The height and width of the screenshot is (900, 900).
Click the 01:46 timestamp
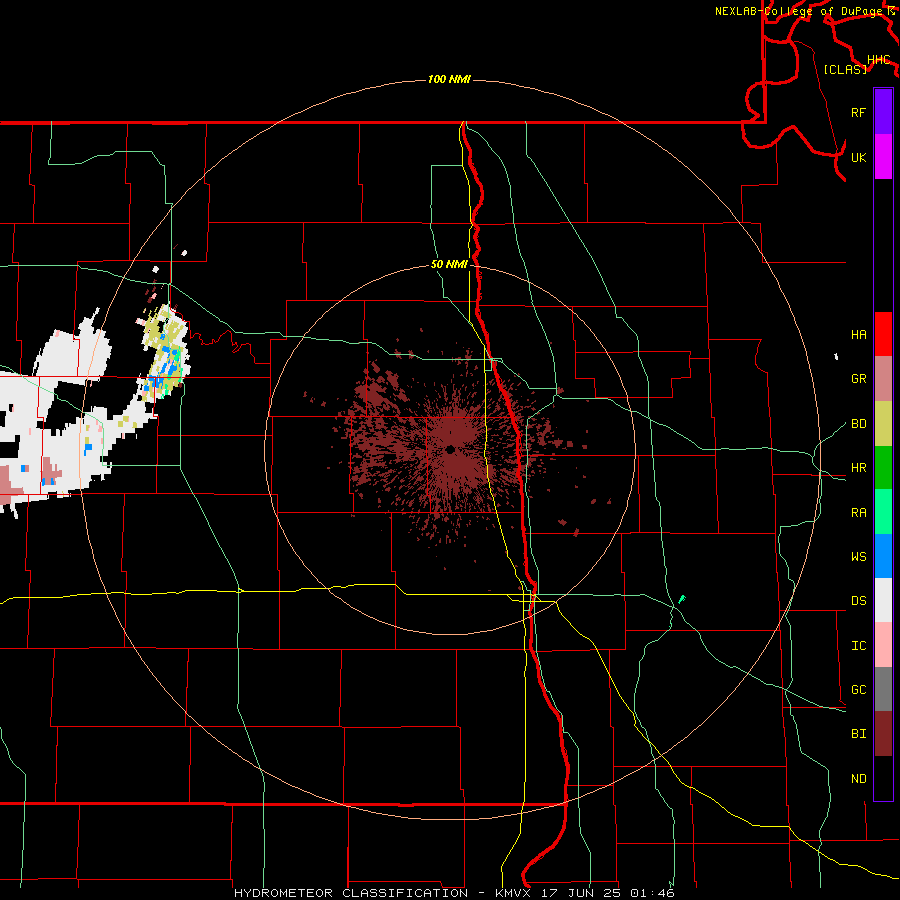point(652,893)
